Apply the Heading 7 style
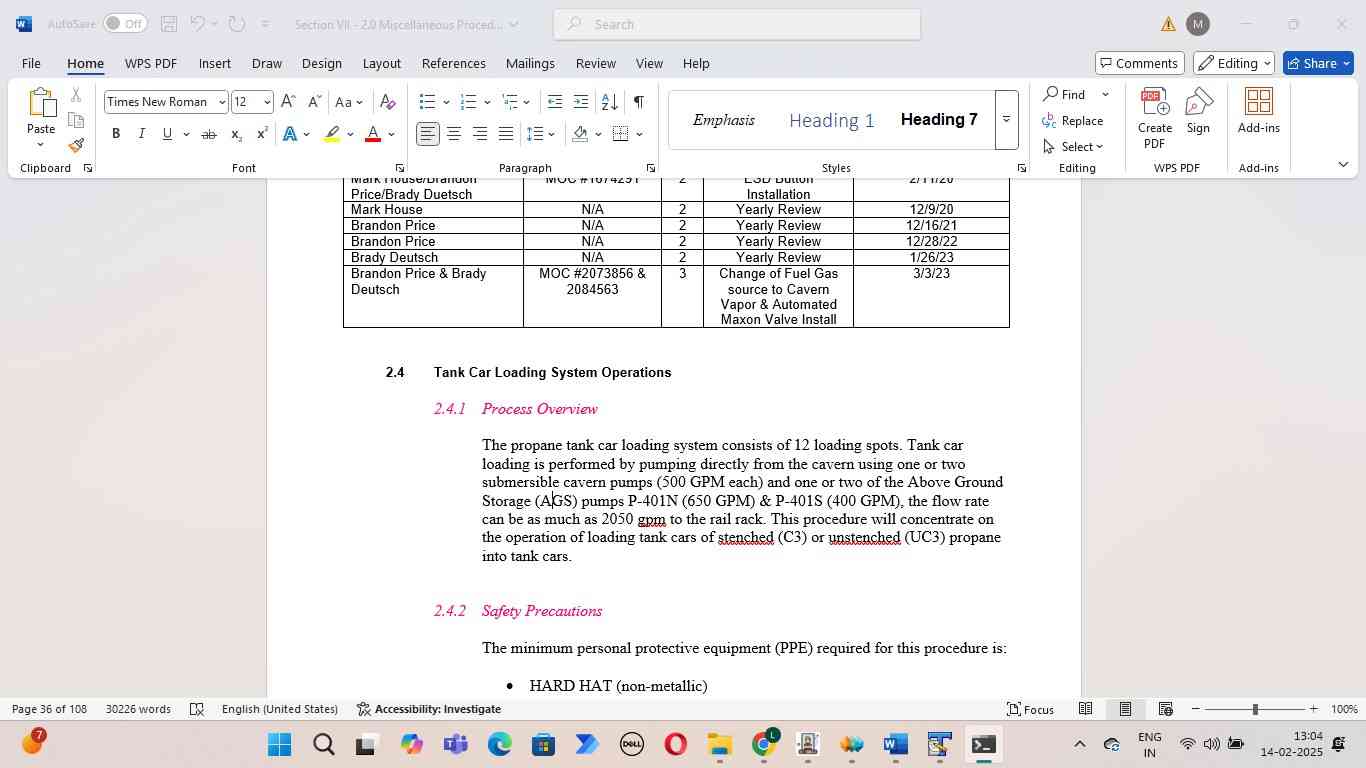Image resolution: width=1366 pixels, height=768 pixels. tap(939, 120)
